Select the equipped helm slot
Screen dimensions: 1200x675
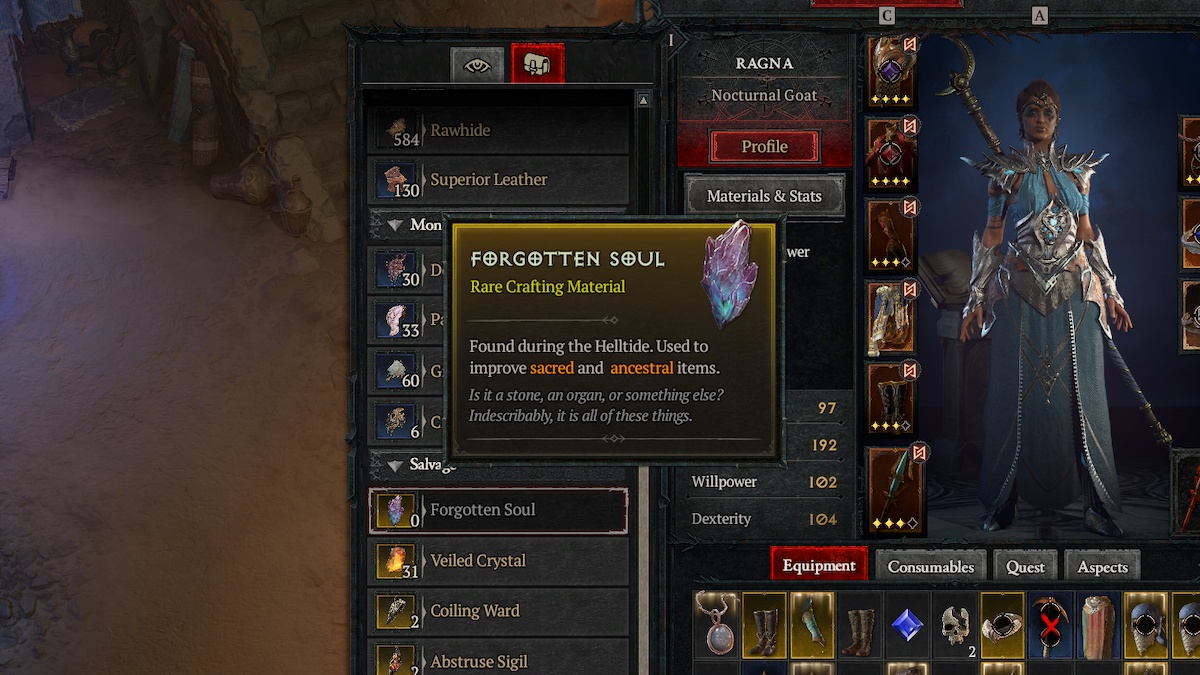pyautogui.click(x=891, y=72)
